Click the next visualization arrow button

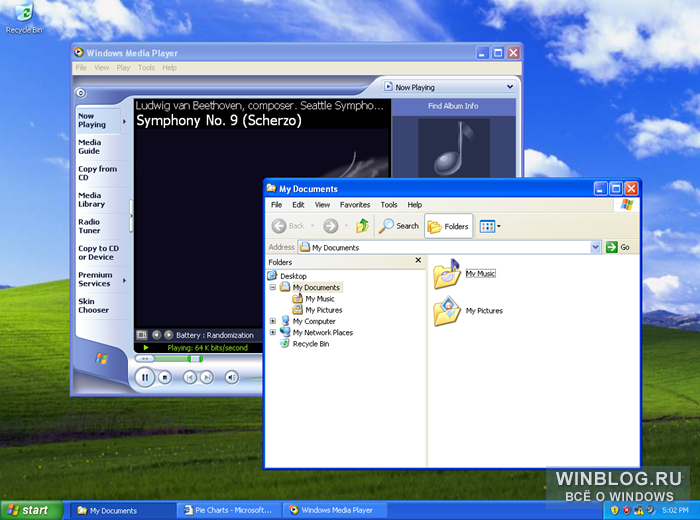168,335
